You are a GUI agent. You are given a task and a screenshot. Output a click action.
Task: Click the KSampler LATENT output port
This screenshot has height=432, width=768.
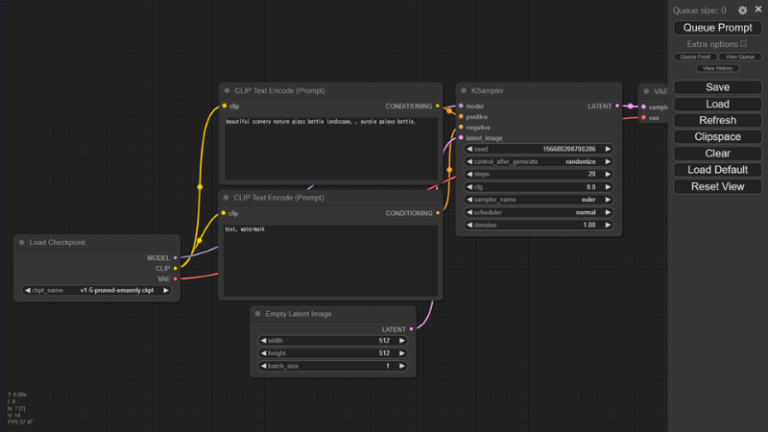tap(617, 106)
